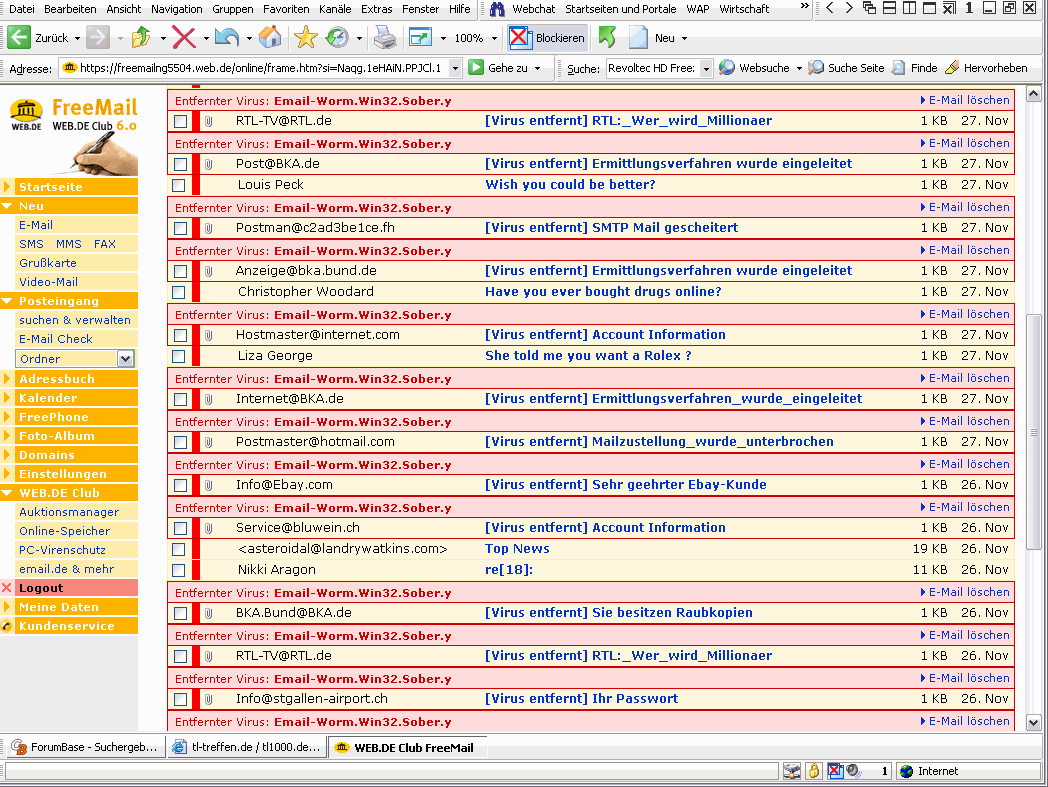
Task: Click the lock icon in status bar
Action: coord(813,771)
